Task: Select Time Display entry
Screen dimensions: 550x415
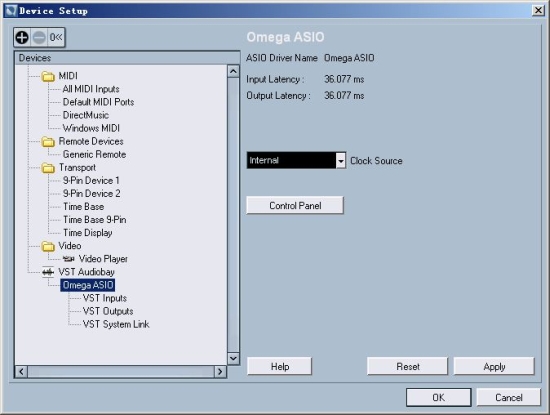Action: pos(87,233)
